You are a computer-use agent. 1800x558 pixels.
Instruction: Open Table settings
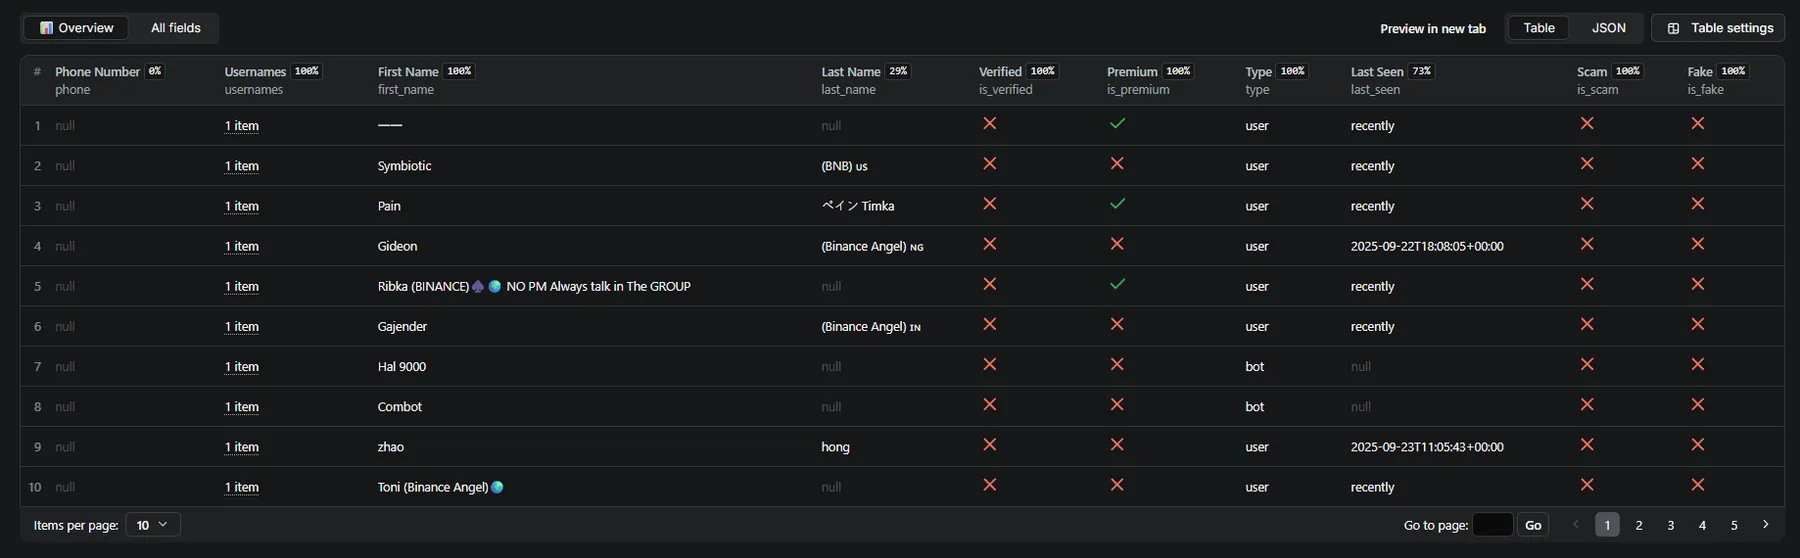(1720, 28)
